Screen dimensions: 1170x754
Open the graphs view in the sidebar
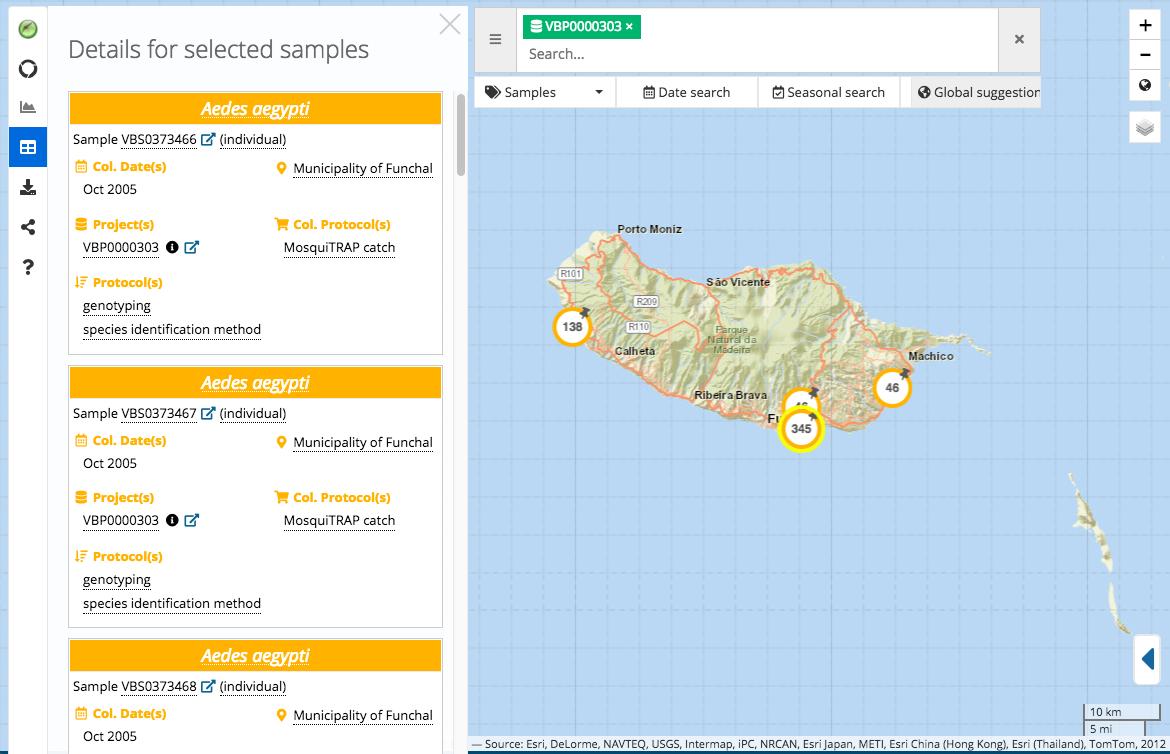coord(27,106)
